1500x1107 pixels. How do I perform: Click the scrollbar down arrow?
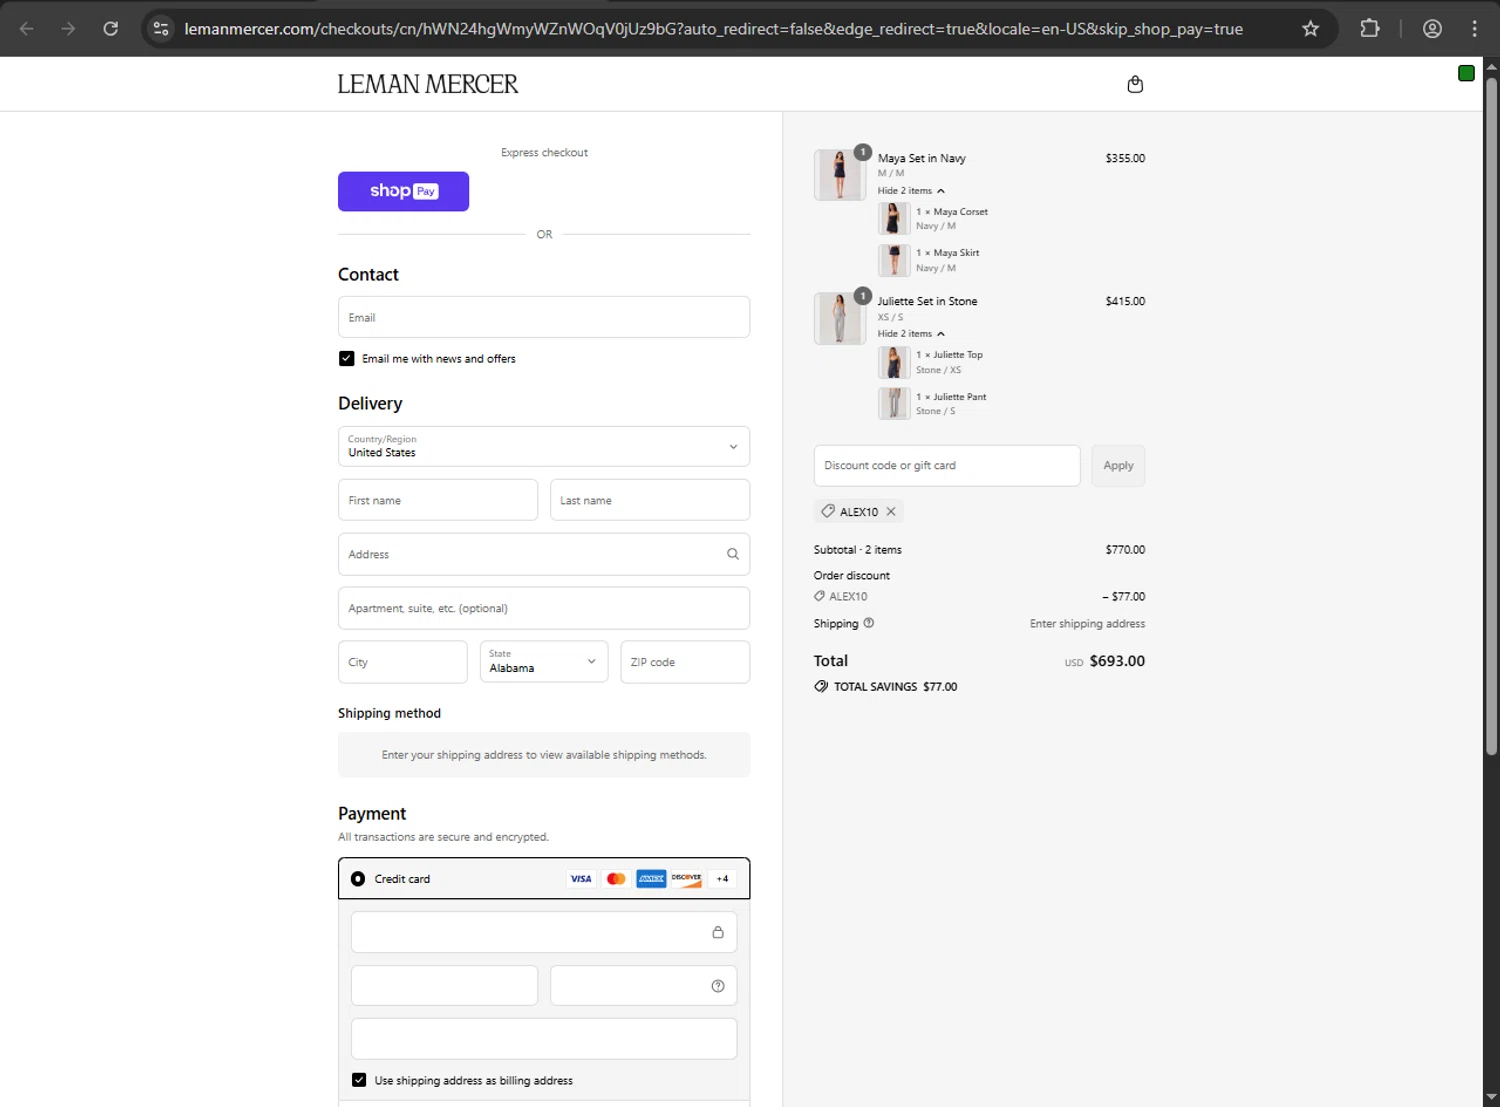[x=1491, y=1097]
